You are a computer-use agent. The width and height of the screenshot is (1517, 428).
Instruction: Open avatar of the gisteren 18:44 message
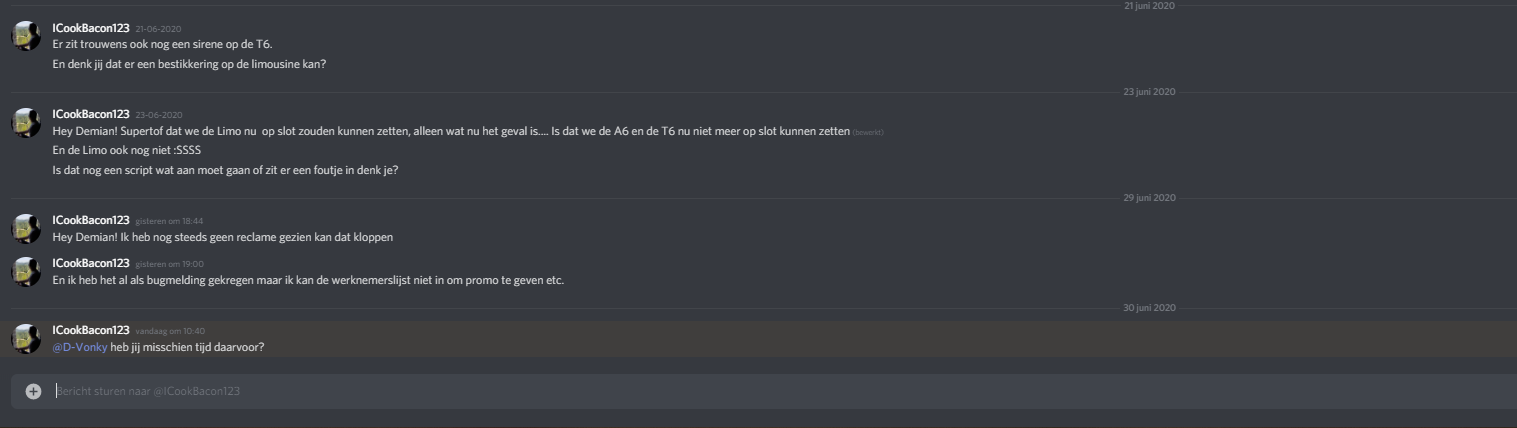tap(26, 228)
